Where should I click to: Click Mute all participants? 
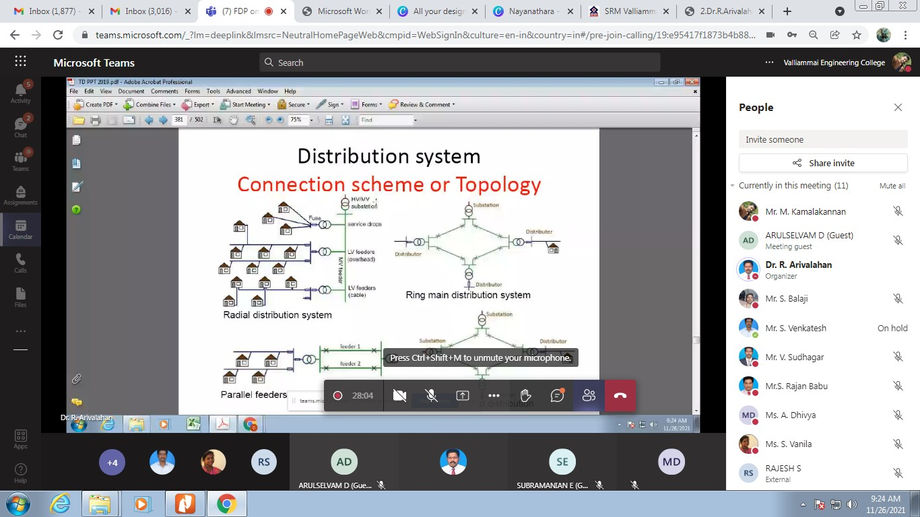coord(892,186)
